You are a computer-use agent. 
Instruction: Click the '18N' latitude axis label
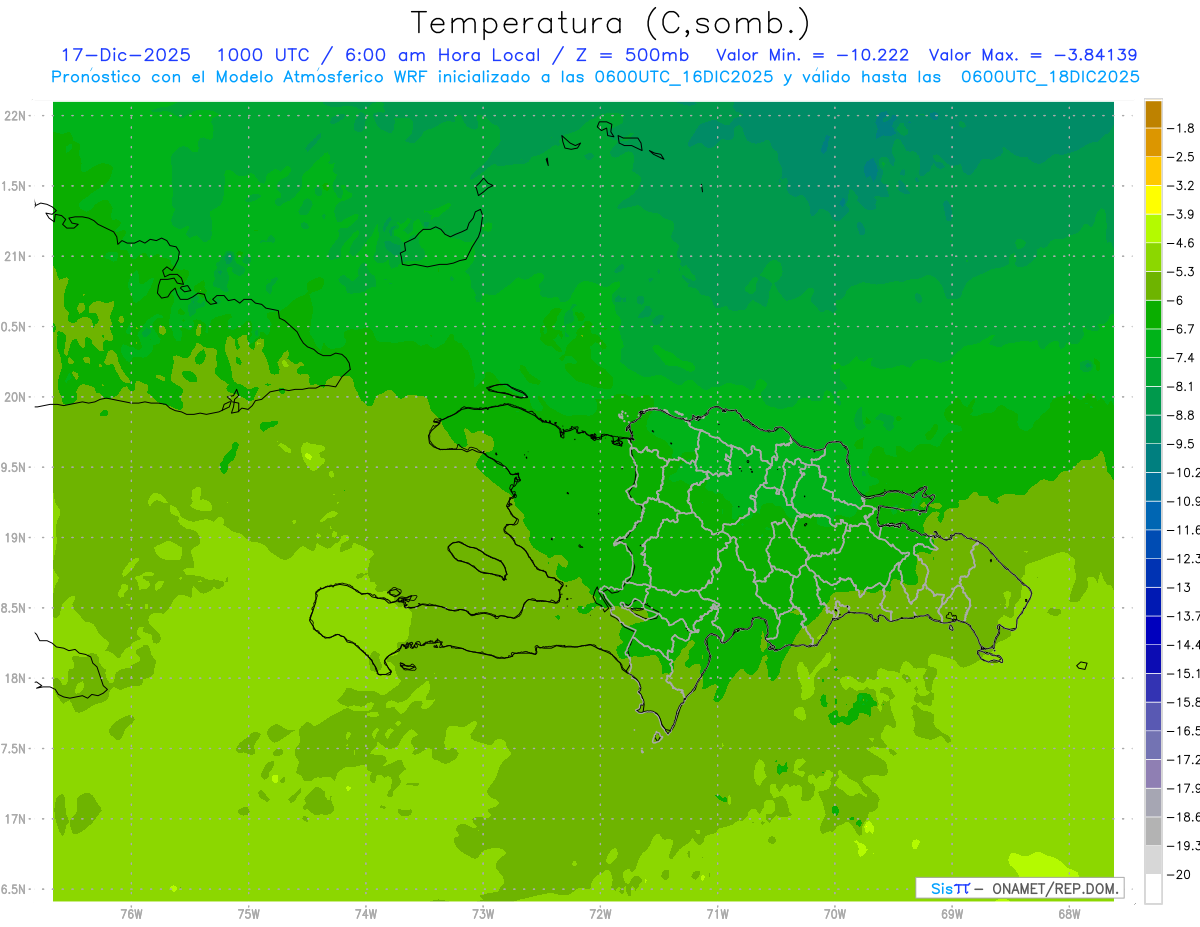coord(15,679)
